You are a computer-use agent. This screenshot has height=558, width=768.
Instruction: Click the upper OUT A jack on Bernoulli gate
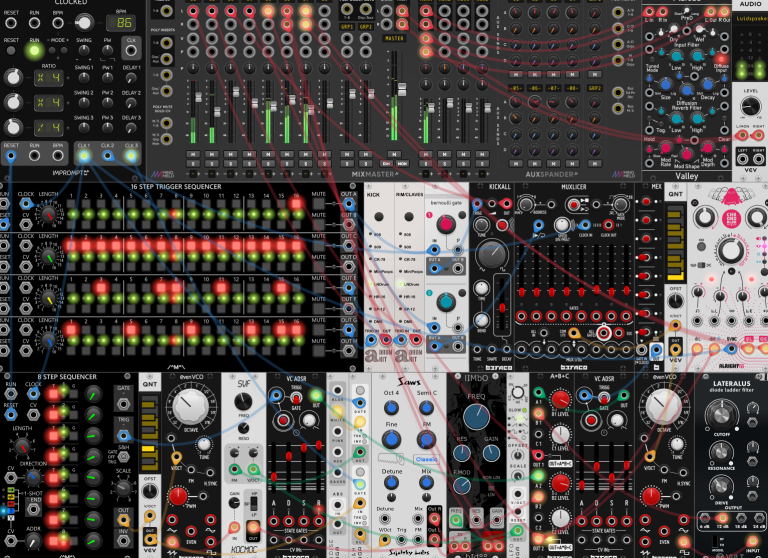coord(434,268)
